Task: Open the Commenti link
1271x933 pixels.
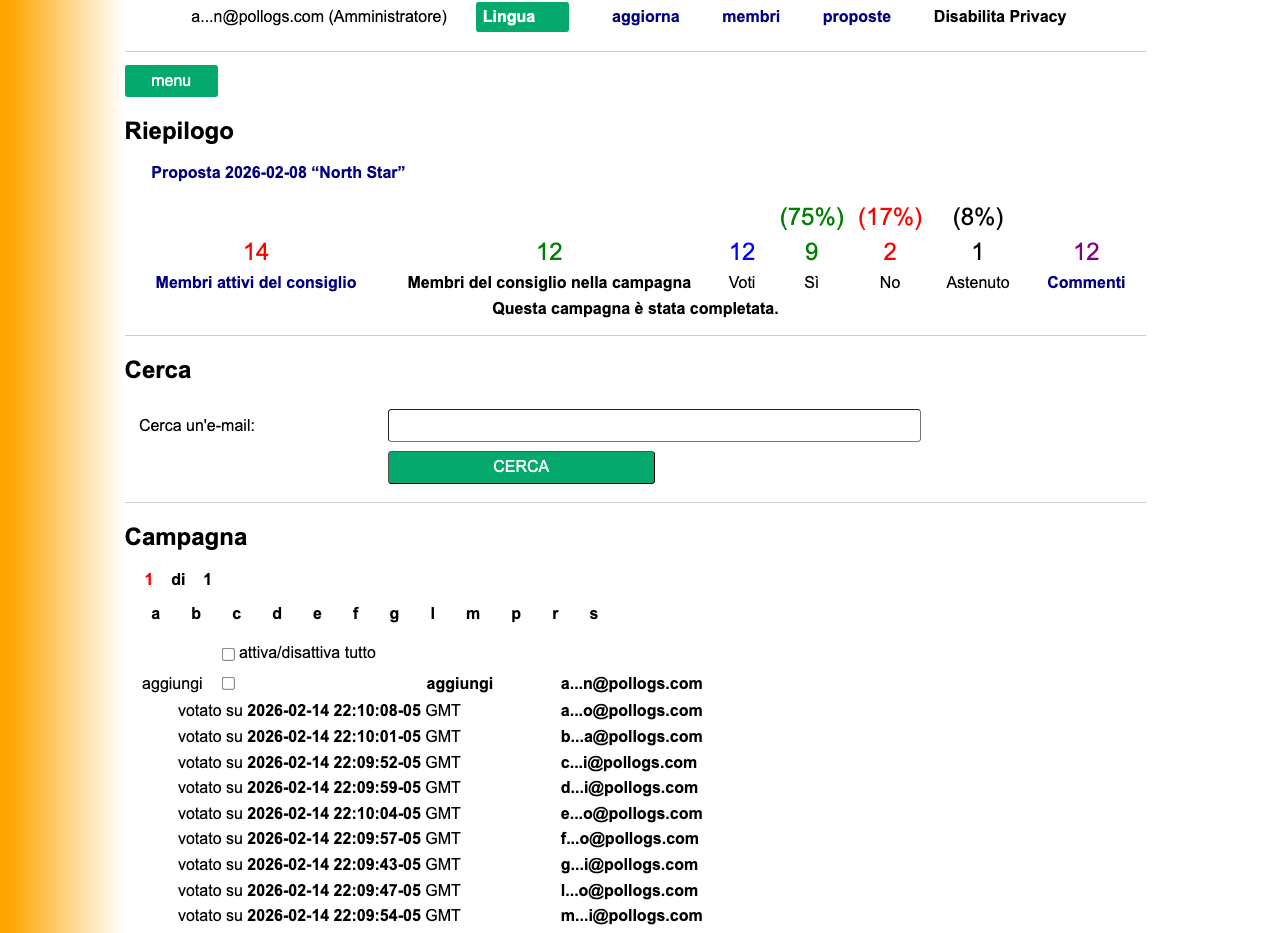Action: point(1085,283)
